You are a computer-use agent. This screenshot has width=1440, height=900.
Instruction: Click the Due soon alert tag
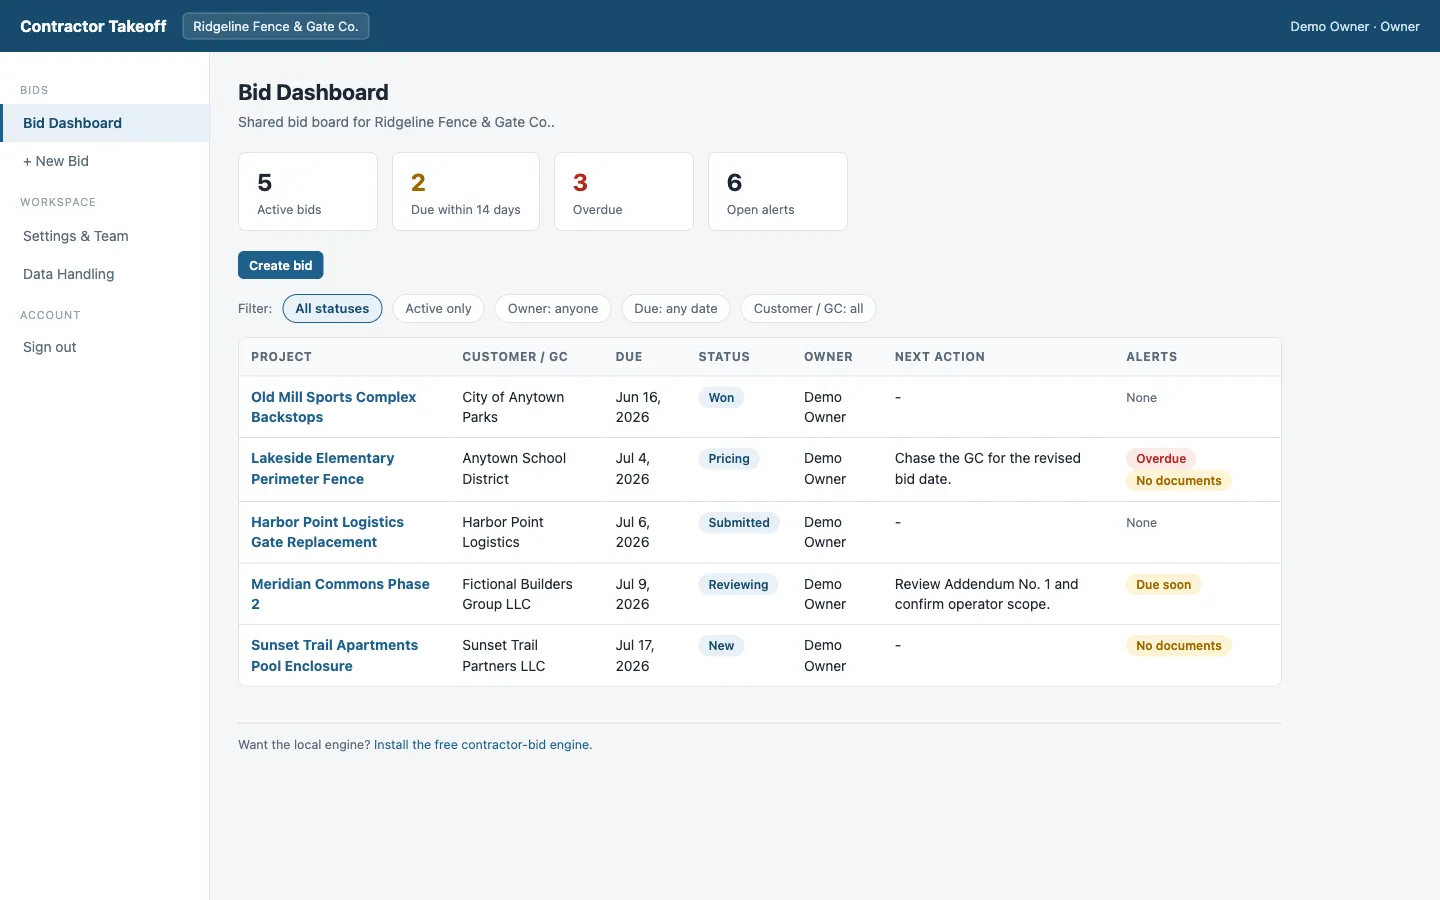tap(1163, 584)
